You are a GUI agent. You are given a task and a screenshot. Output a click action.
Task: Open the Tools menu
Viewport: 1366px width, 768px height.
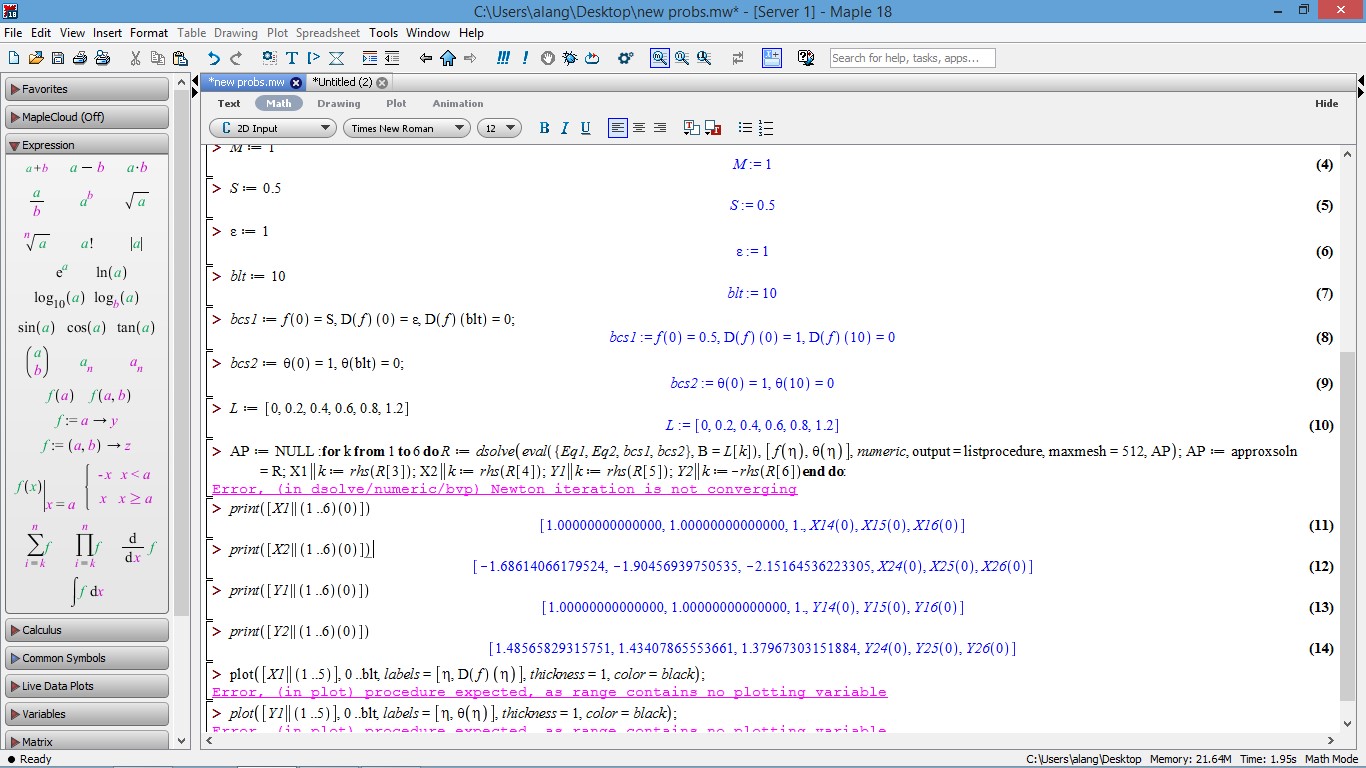[x=383, y=33]
